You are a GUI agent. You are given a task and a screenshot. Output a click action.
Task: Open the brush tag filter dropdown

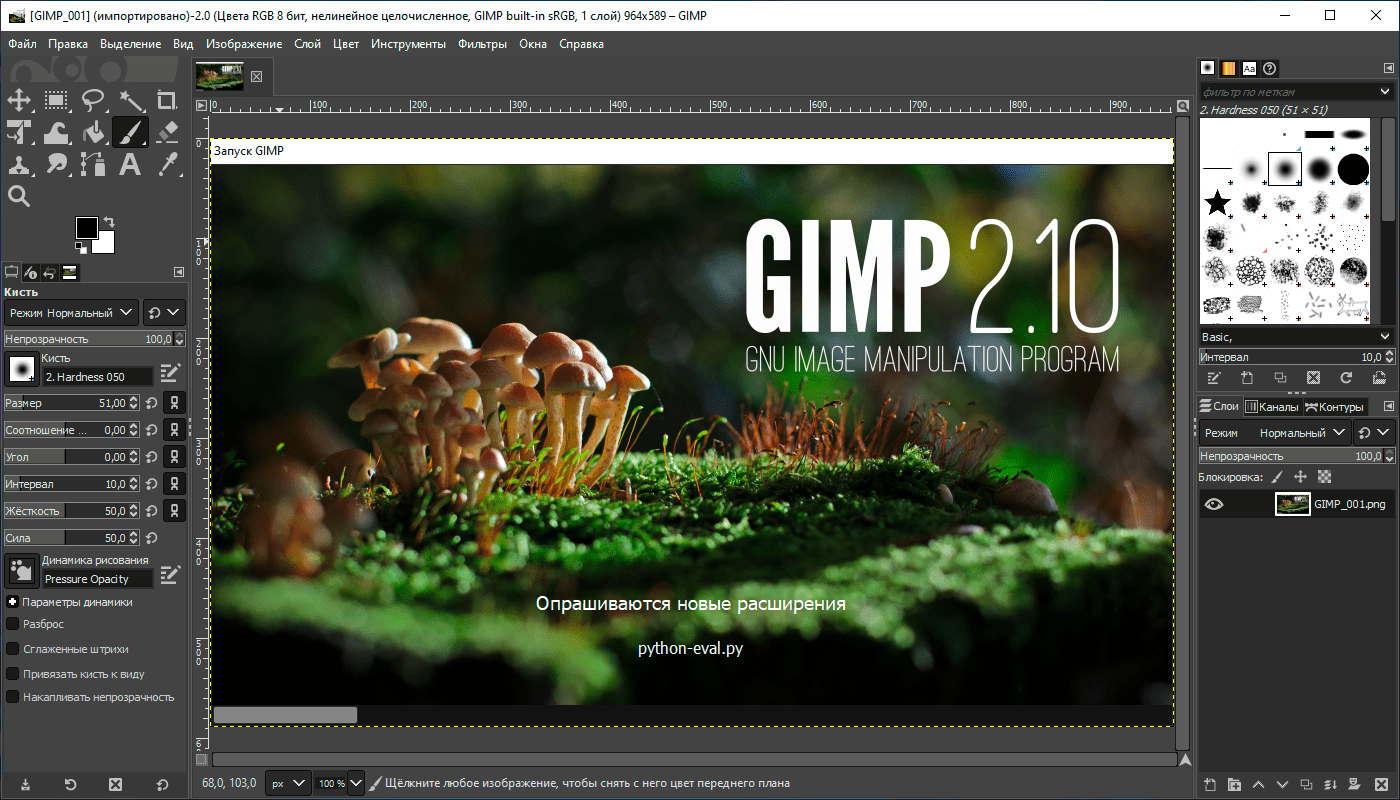(x=1386, y=91)
